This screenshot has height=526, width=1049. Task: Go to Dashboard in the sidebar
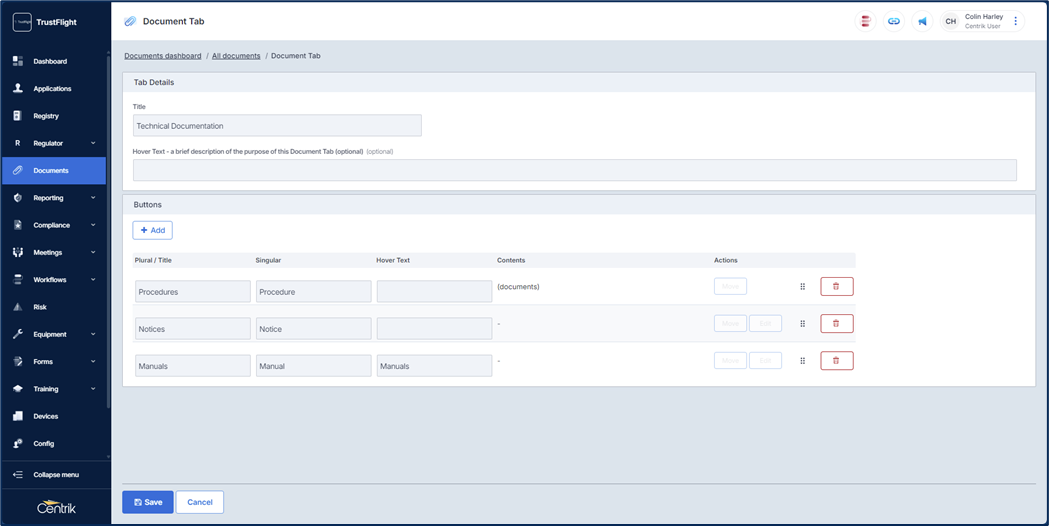[50, 61]
